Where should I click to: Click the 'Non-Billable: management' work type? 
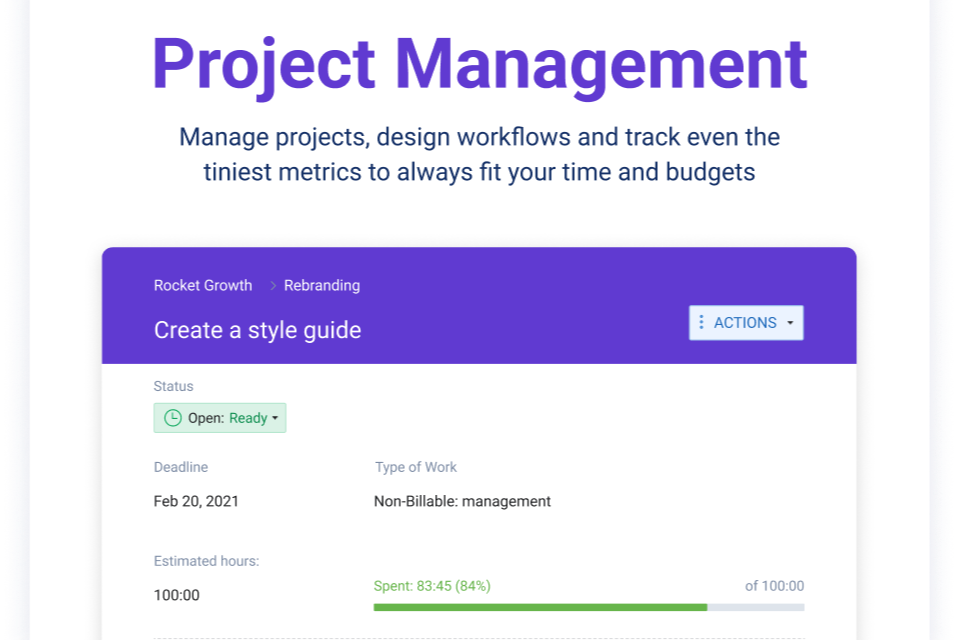click(x=462, y=501)
